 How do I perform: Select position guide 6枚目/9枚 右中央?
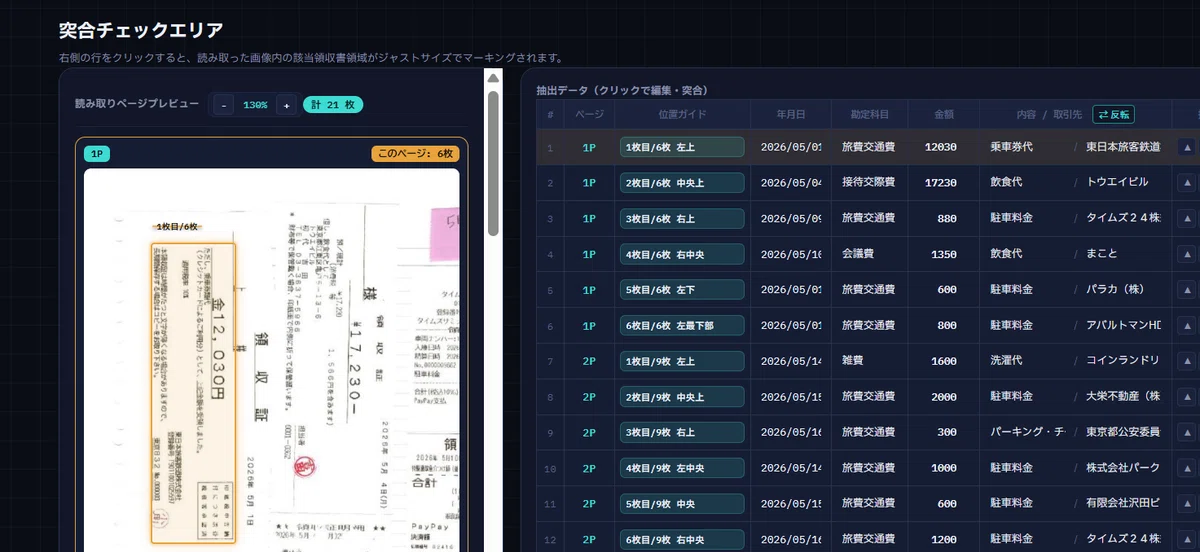click(682, 540)
